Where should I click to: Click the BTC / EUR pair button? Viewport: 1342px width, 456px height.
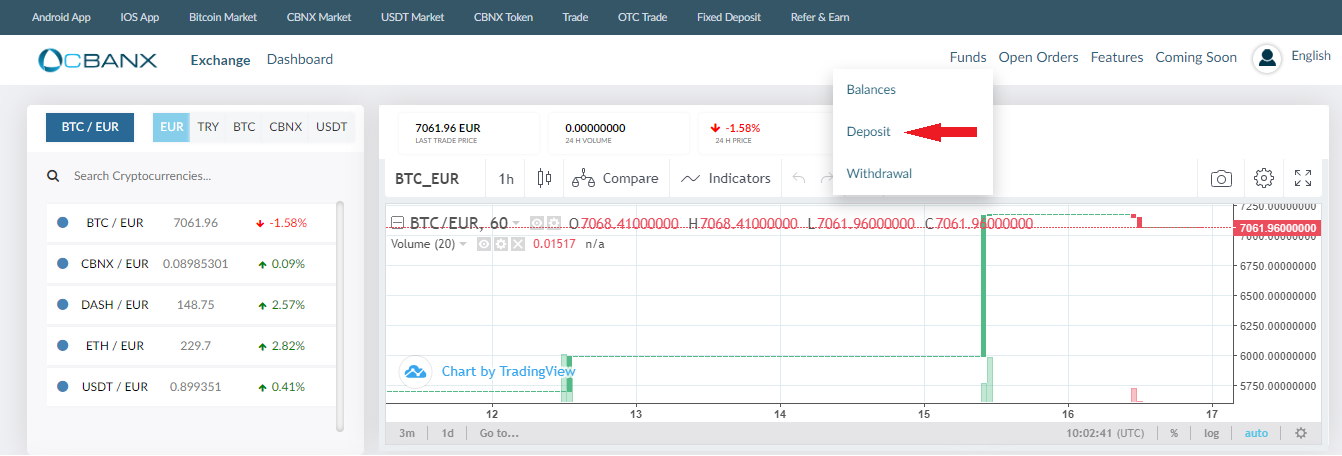click(x=90, y=127)
